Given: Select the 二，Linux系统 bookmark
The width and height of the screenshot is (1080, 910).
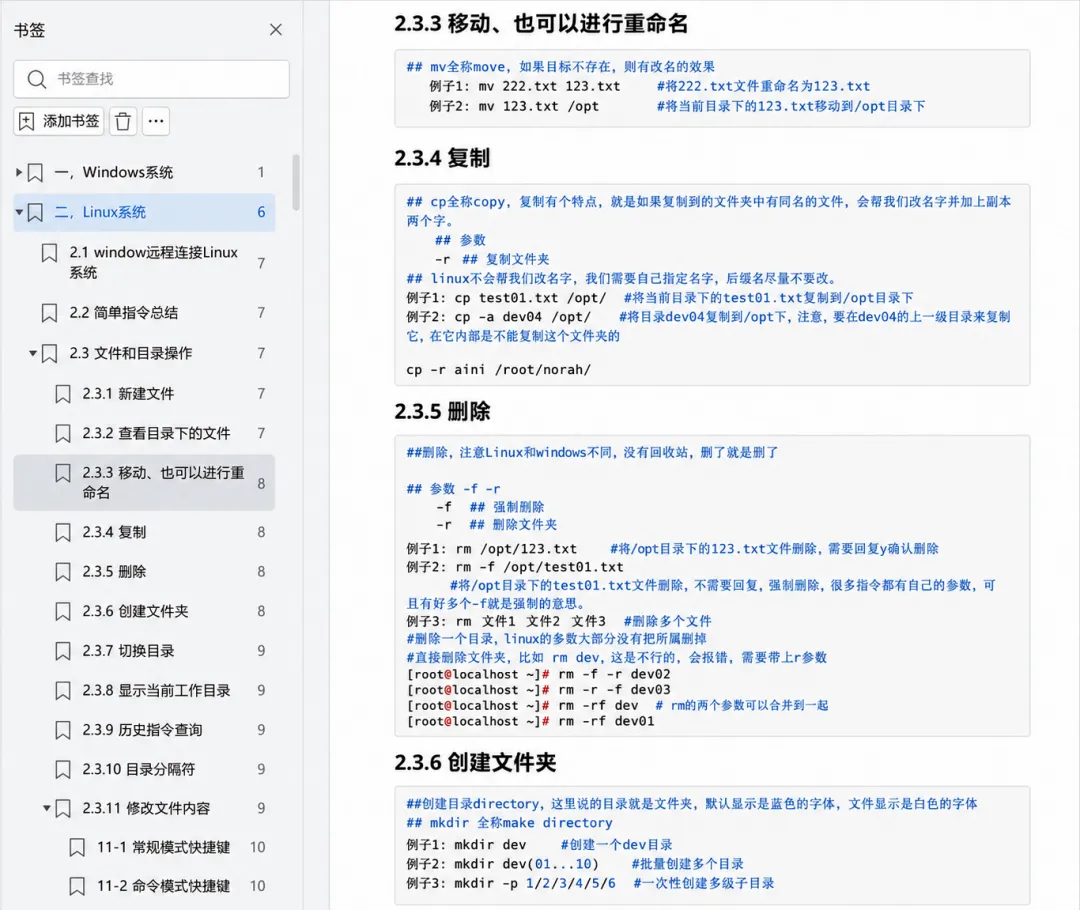Looking at the screenshot, I should click(144, 212).
